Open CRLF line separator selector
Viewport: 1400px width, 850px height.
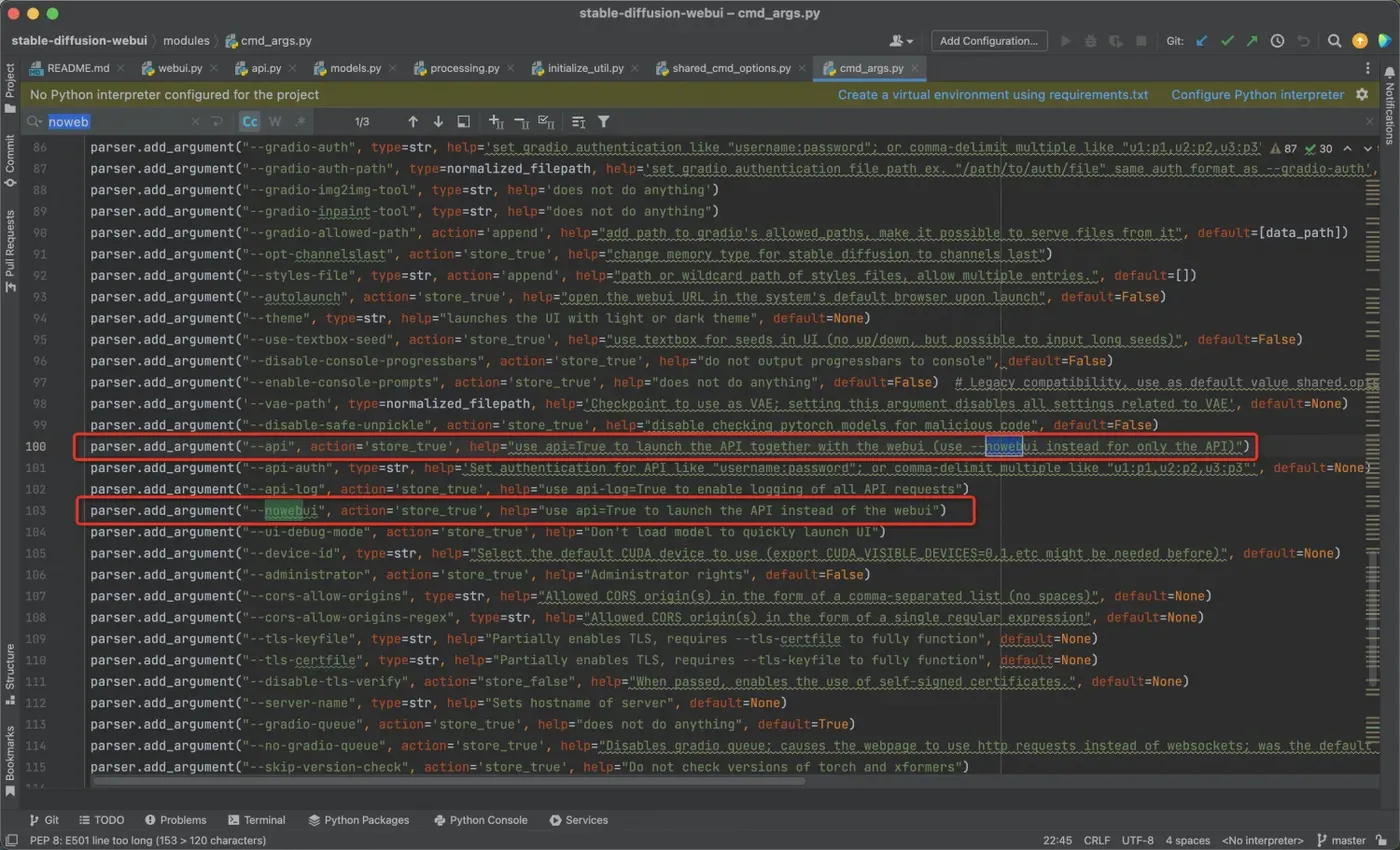pos(1097,840)
